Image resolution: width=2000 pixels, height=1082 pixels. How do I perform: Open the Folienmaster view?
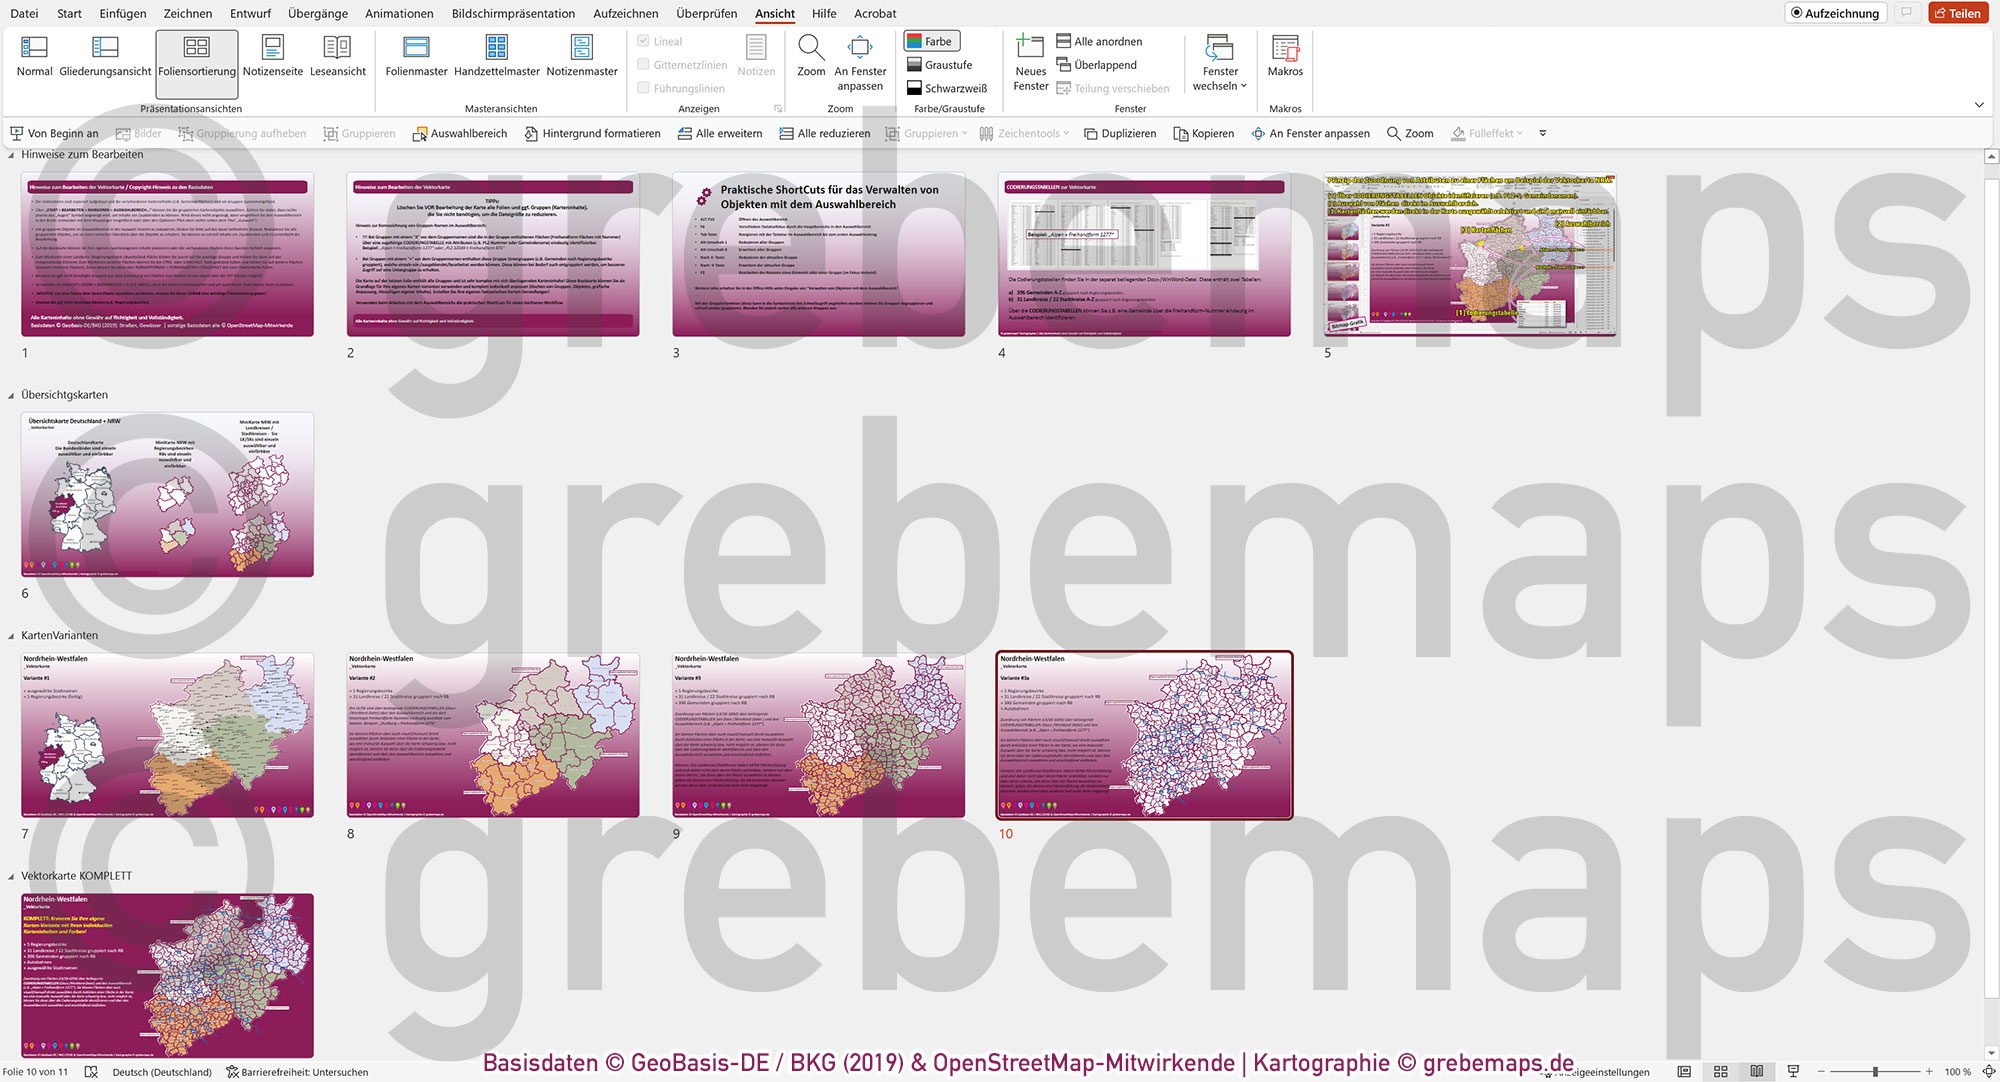click(x=415, y=57)
